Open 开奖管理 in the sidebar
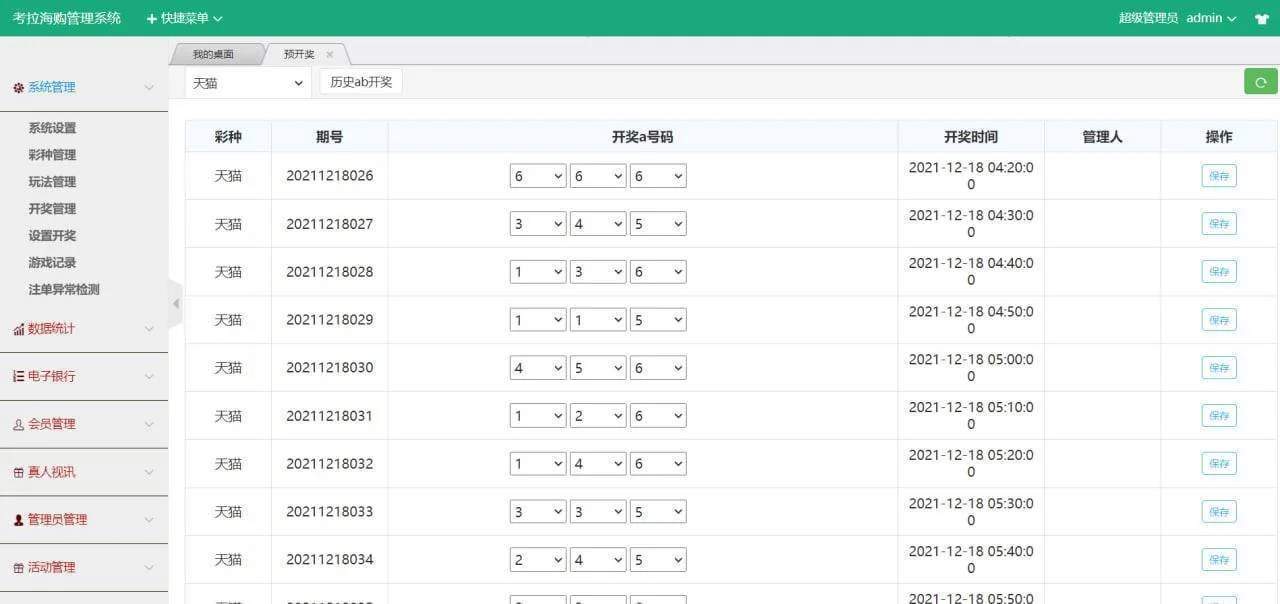Viewport: 1280px width, 604px height. pos(52,209)
